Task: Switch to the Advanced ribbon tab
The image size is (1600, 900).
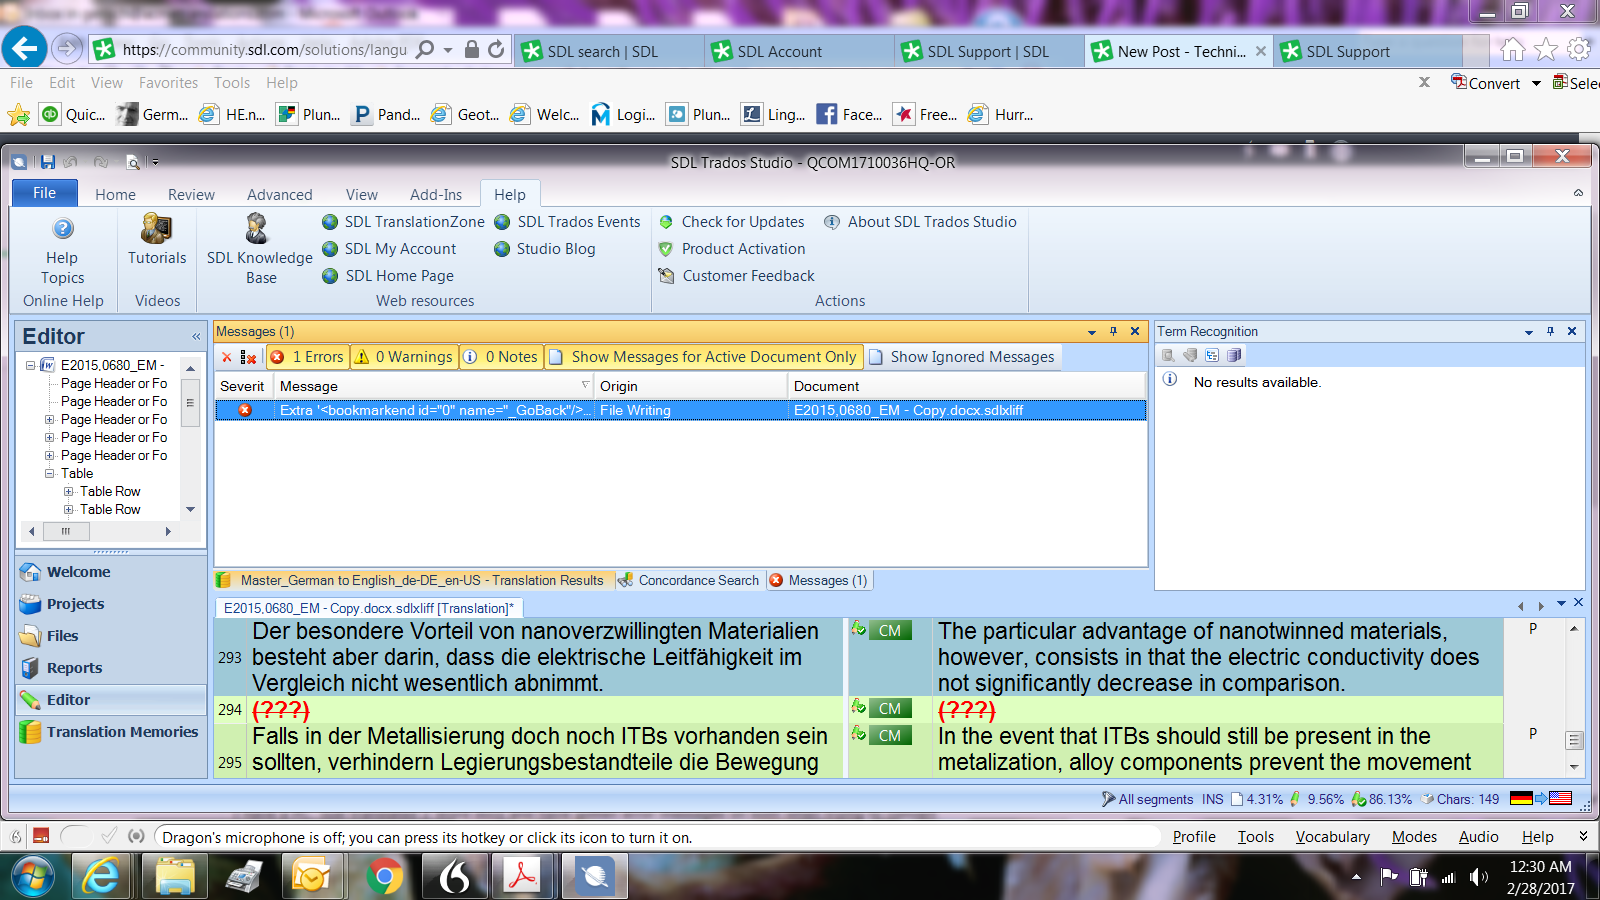Action: 280,194
